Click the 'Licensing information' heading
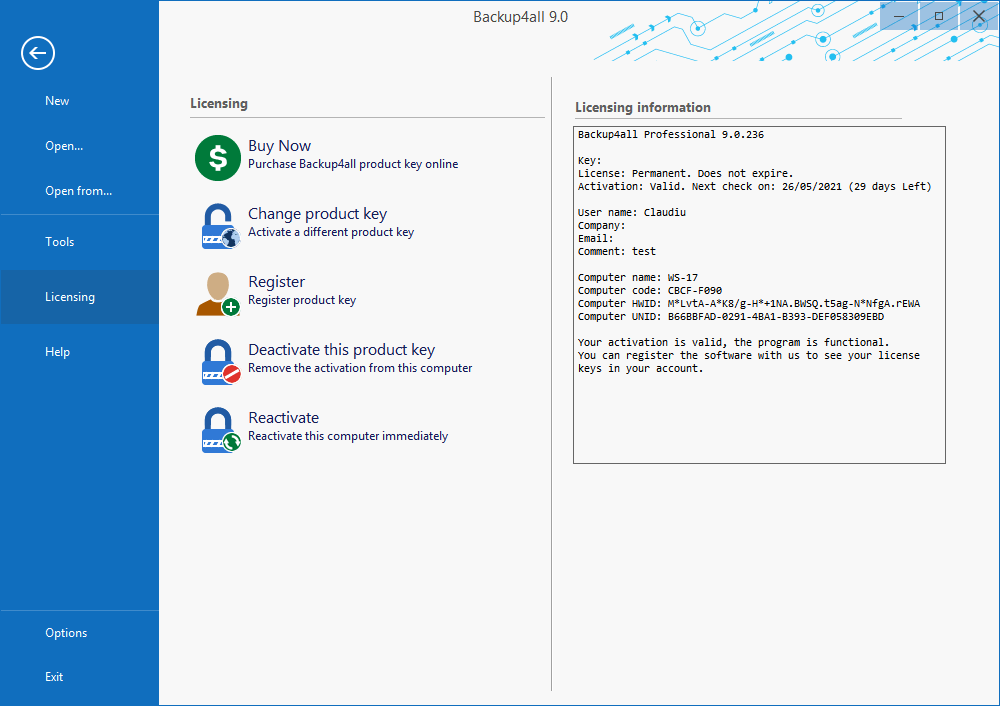Screen dimensions: 1000x706 tap(643, 108)
